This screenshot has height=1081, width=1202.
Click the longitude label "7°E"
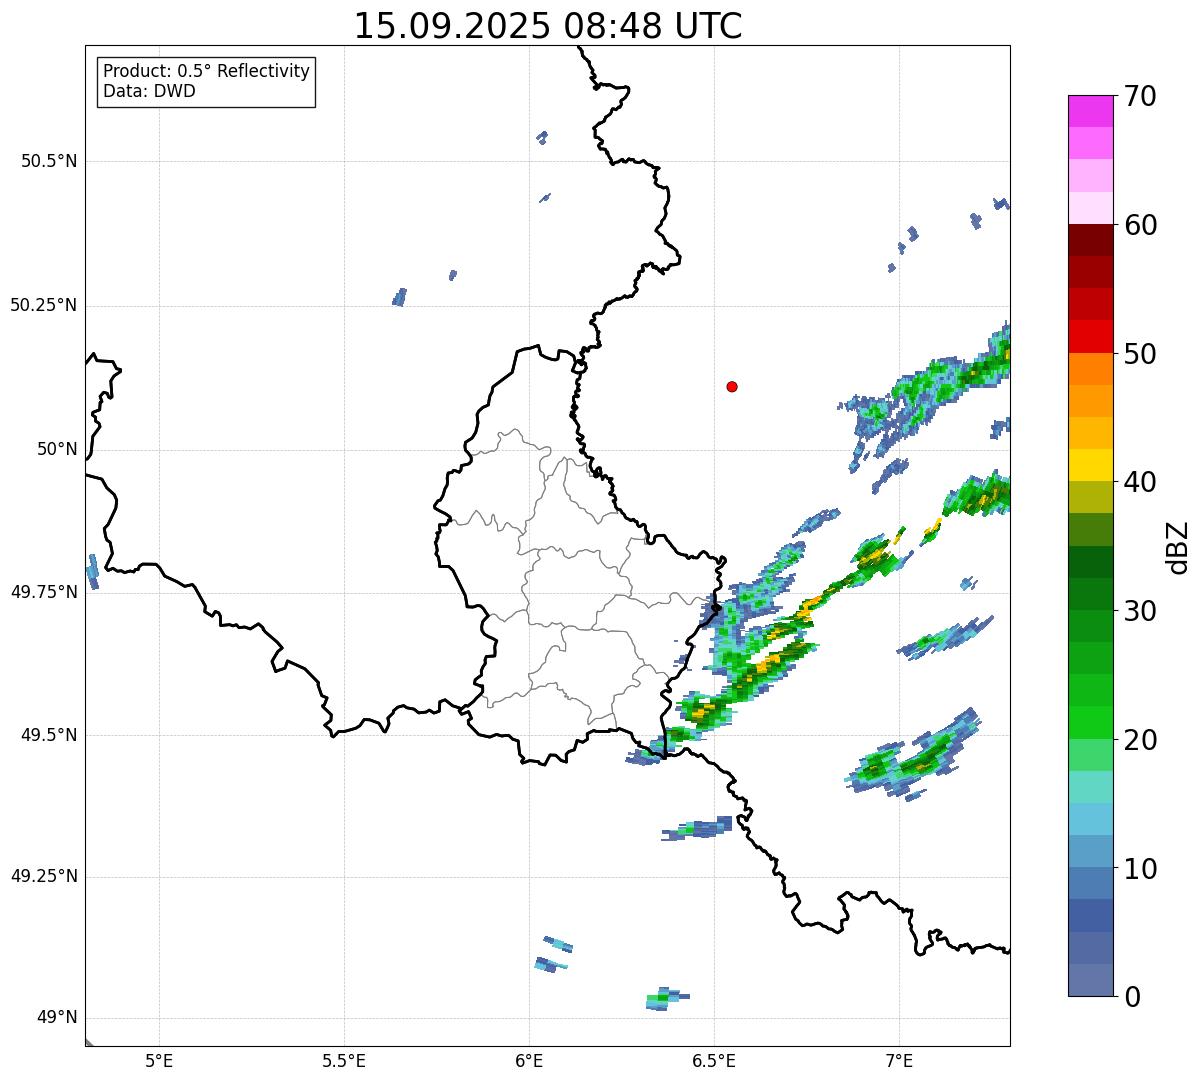pos(899,1061)
